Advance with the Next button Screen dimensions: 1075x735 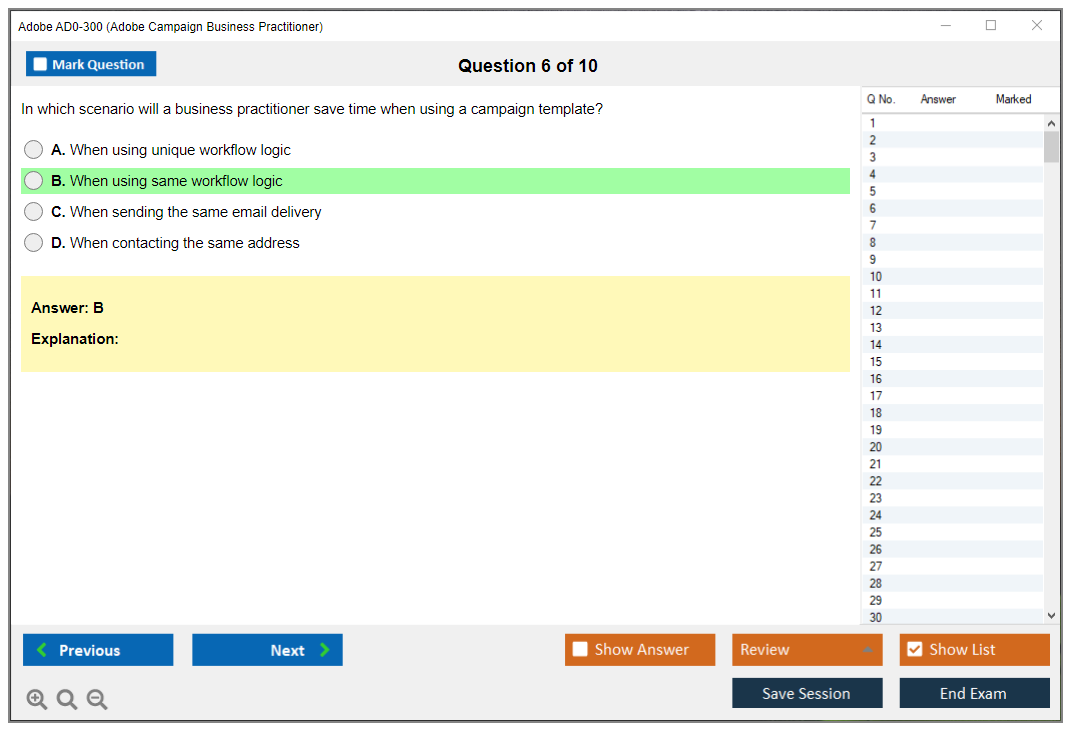click(267, 650)
